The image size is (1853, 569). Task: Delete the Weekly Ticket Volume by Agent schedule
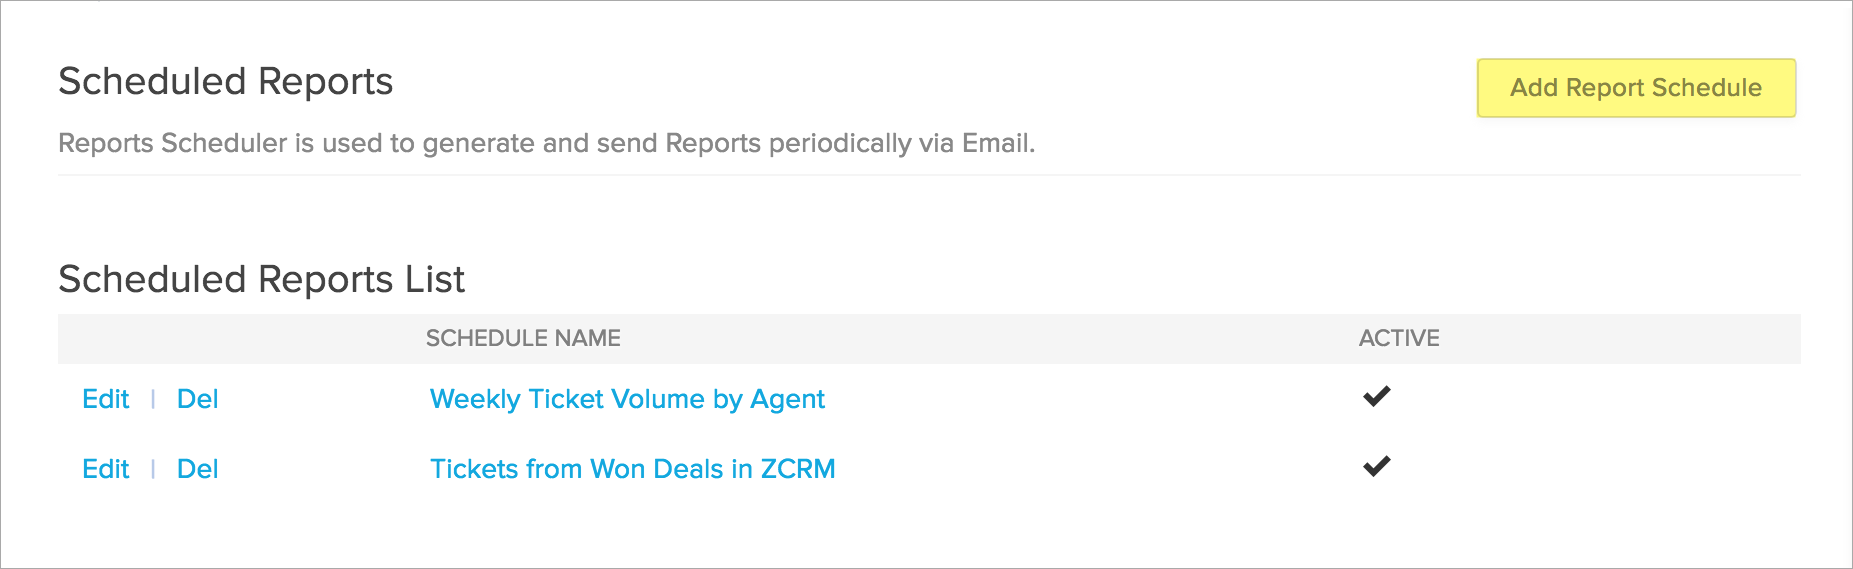[197, 399]
